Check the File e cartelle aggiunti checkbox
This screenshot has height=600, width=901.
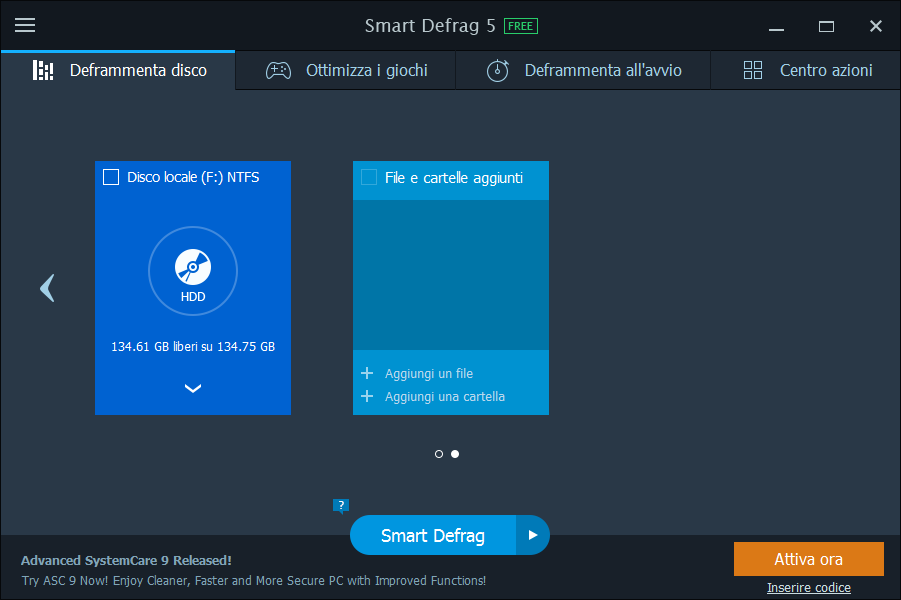[x=369, y=177]
